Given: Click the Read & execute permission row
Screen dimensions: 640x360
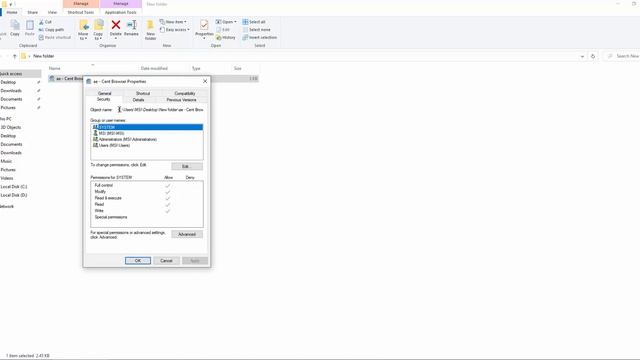Looking at the screenshot, I should 147,198.
